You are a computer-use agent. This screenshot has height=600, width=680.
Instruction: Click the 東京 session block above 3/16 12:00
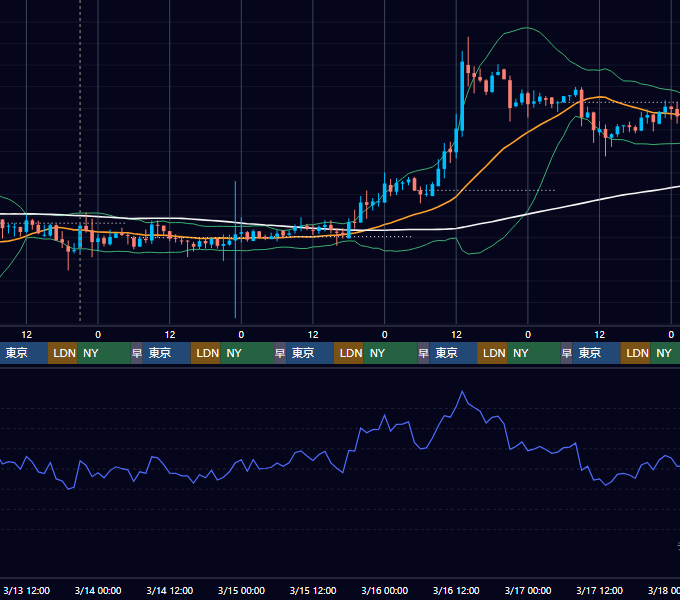453,353
